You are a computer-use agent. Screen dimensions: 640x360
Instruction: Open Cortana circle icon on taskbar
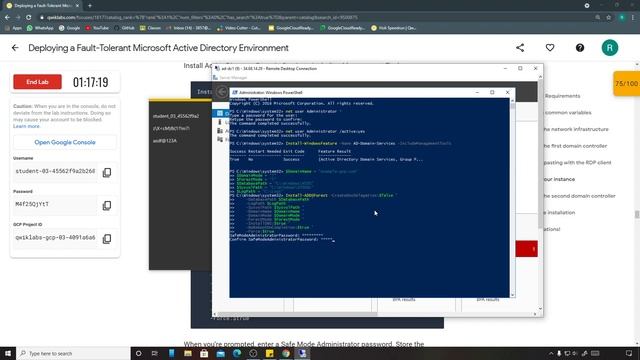click(x=138, y=353)
